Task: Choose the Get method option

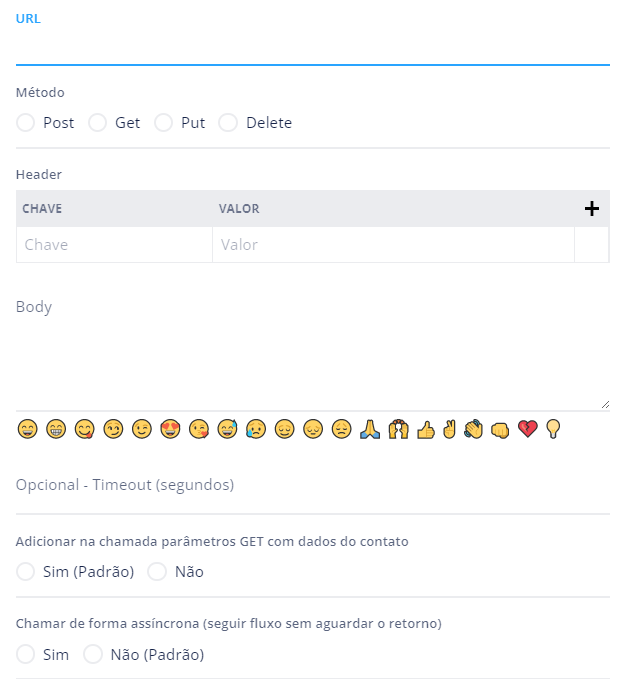Action: (x=97, y=123)
